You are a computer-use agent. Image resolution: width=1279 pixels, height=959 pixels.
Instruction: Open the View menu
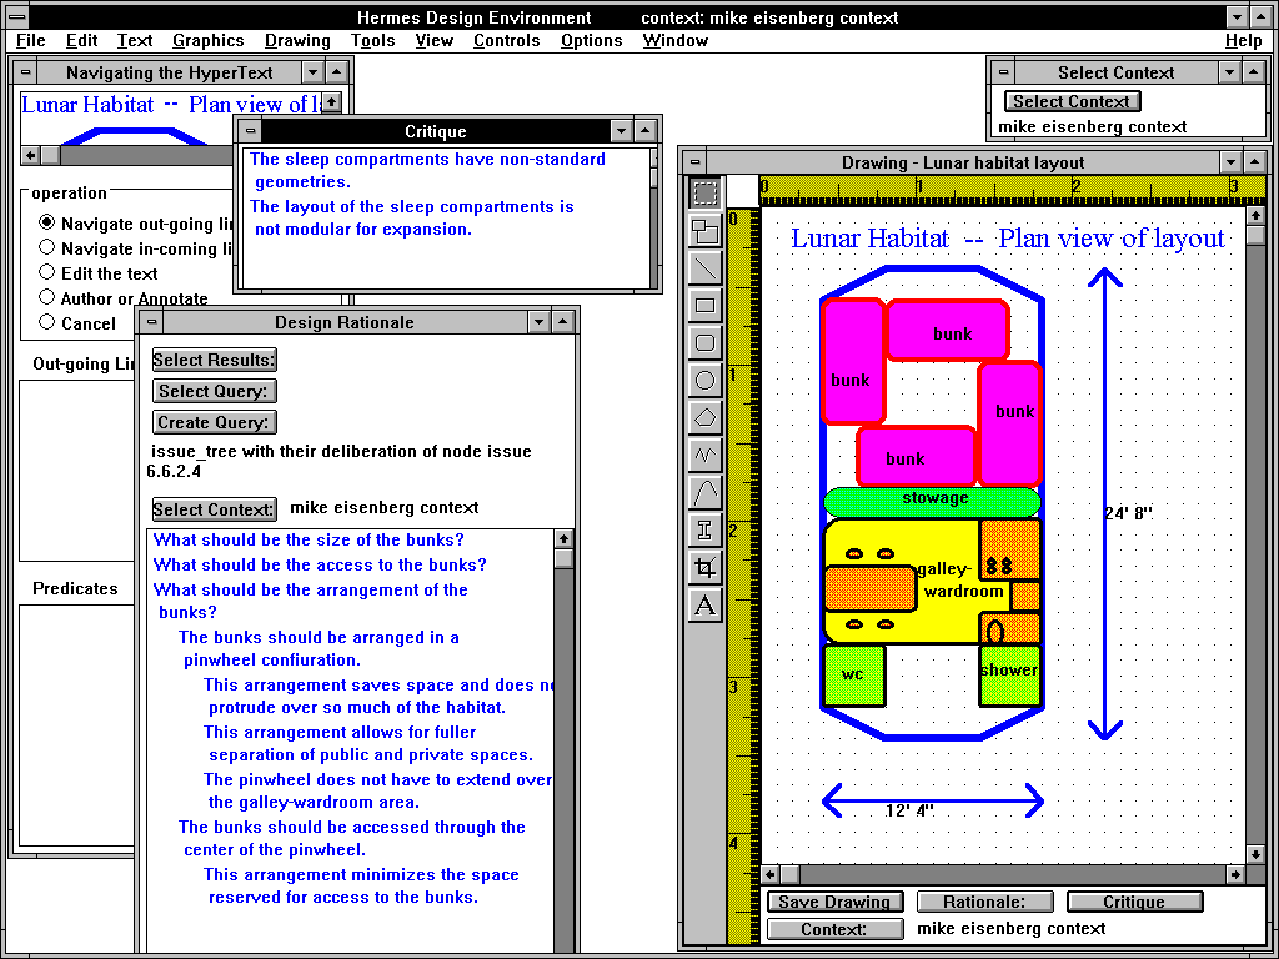(434, 41)
